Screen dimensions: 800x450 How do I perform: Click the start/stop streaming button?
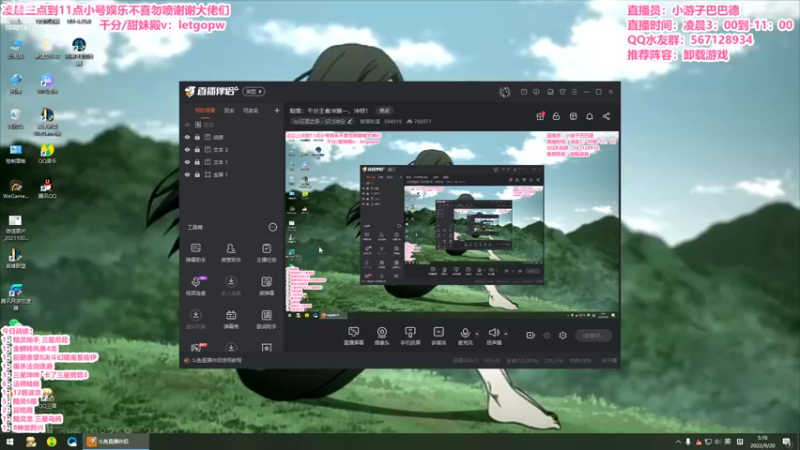[593, 335]
